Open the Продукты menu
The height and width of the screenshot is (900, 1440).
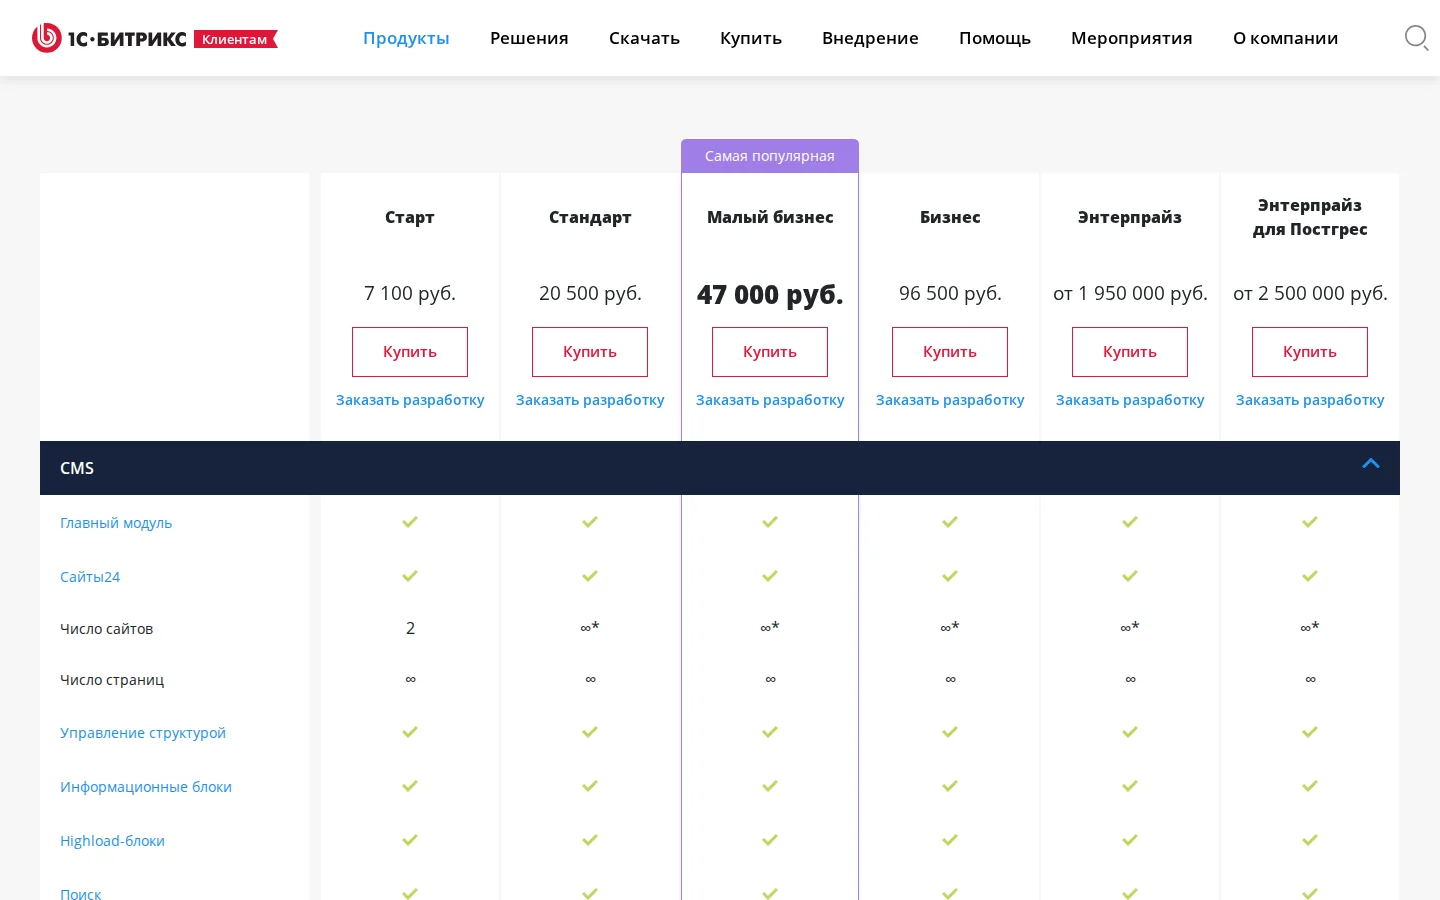[406, 38]
